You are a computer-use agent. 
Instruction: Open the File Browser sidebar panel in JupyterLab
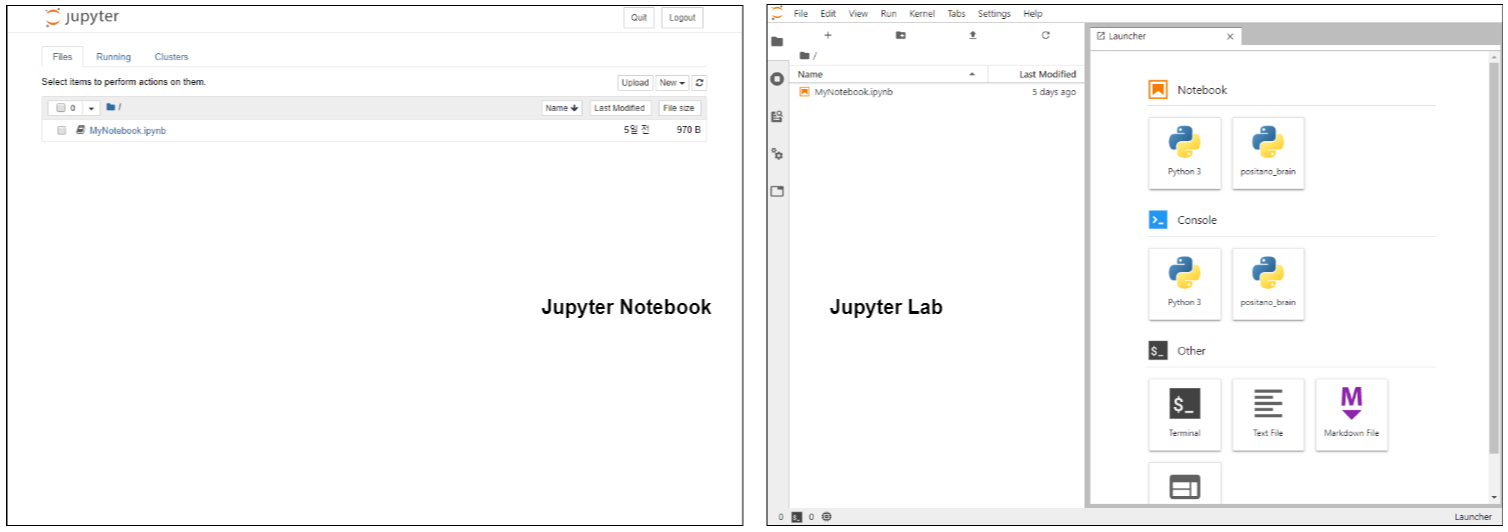(x=777, y=41)
